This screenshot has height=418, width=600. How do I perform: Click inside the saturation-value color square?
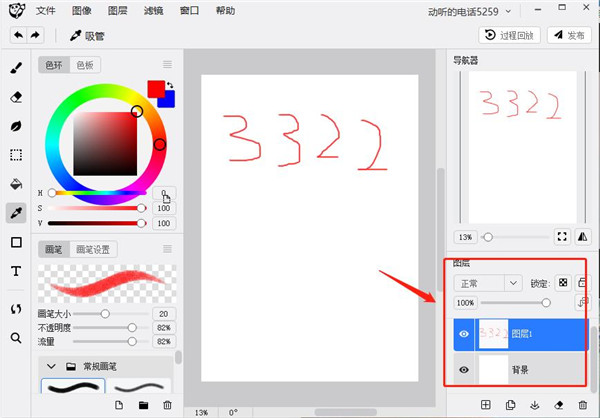(x=105, y=144)
